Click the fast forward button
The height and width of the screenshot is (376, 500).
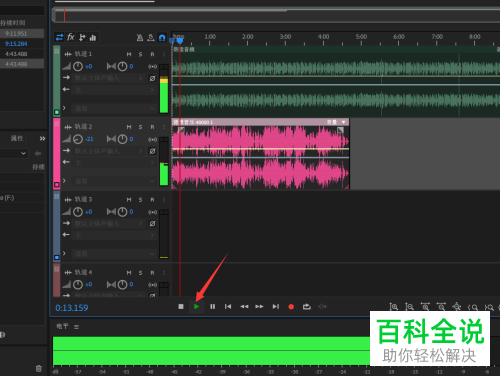pos(259,306)
